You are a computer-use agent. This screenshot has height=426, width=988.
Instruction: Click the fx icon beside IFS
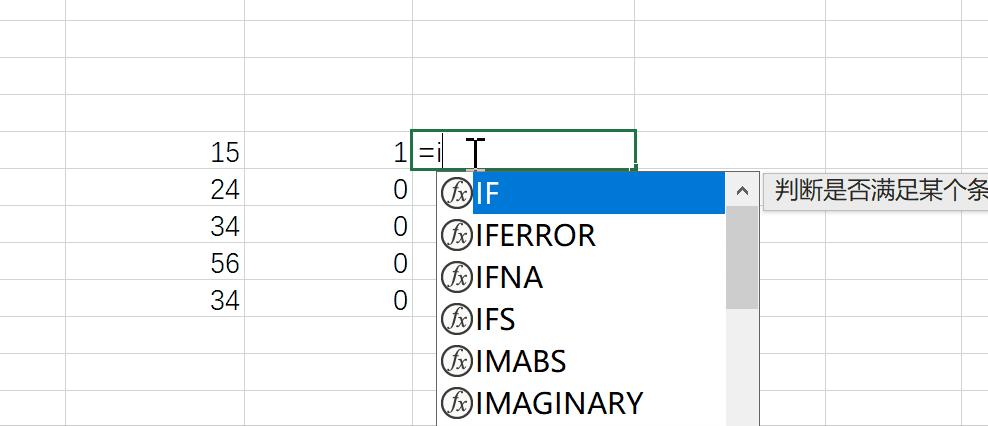pyautogui.click(x=456, y=319)
